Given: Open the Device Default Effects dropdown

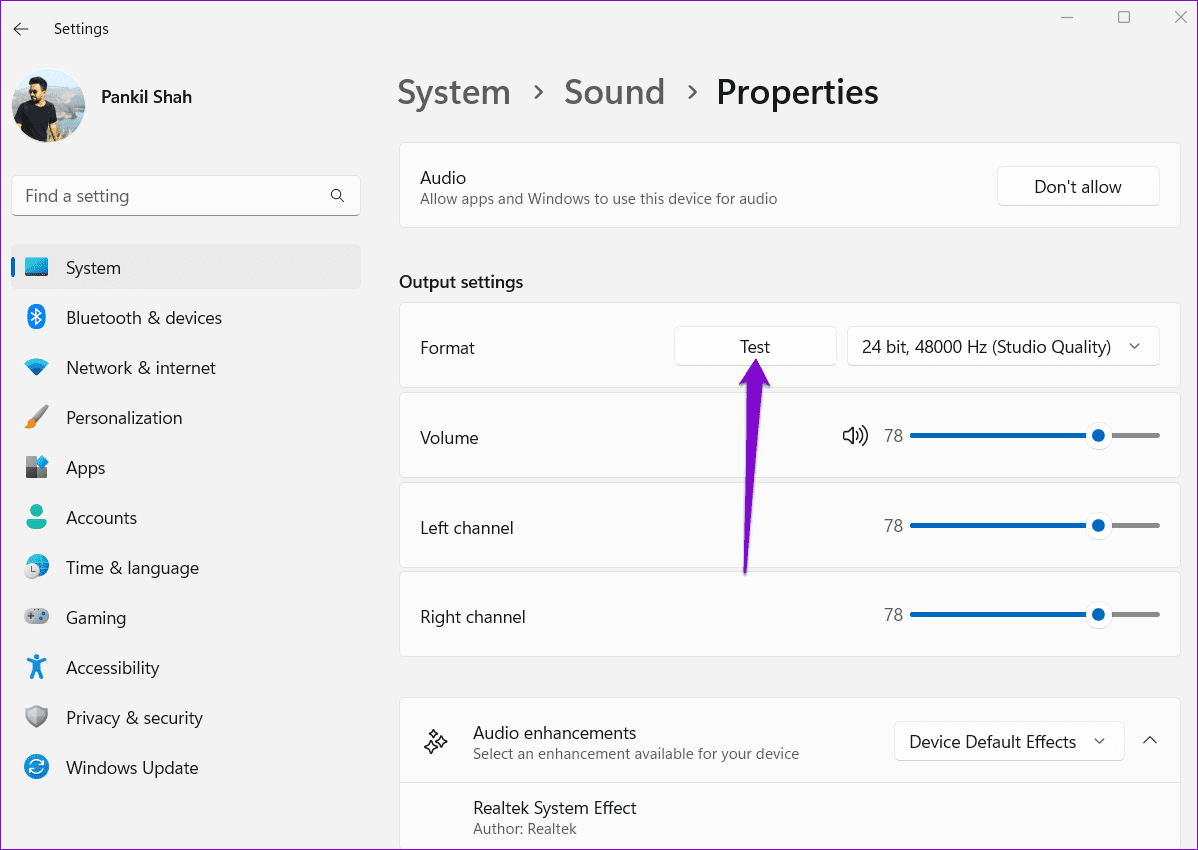Looking at the screenshot, I should pyautogui.click(x=1008, y=742).
